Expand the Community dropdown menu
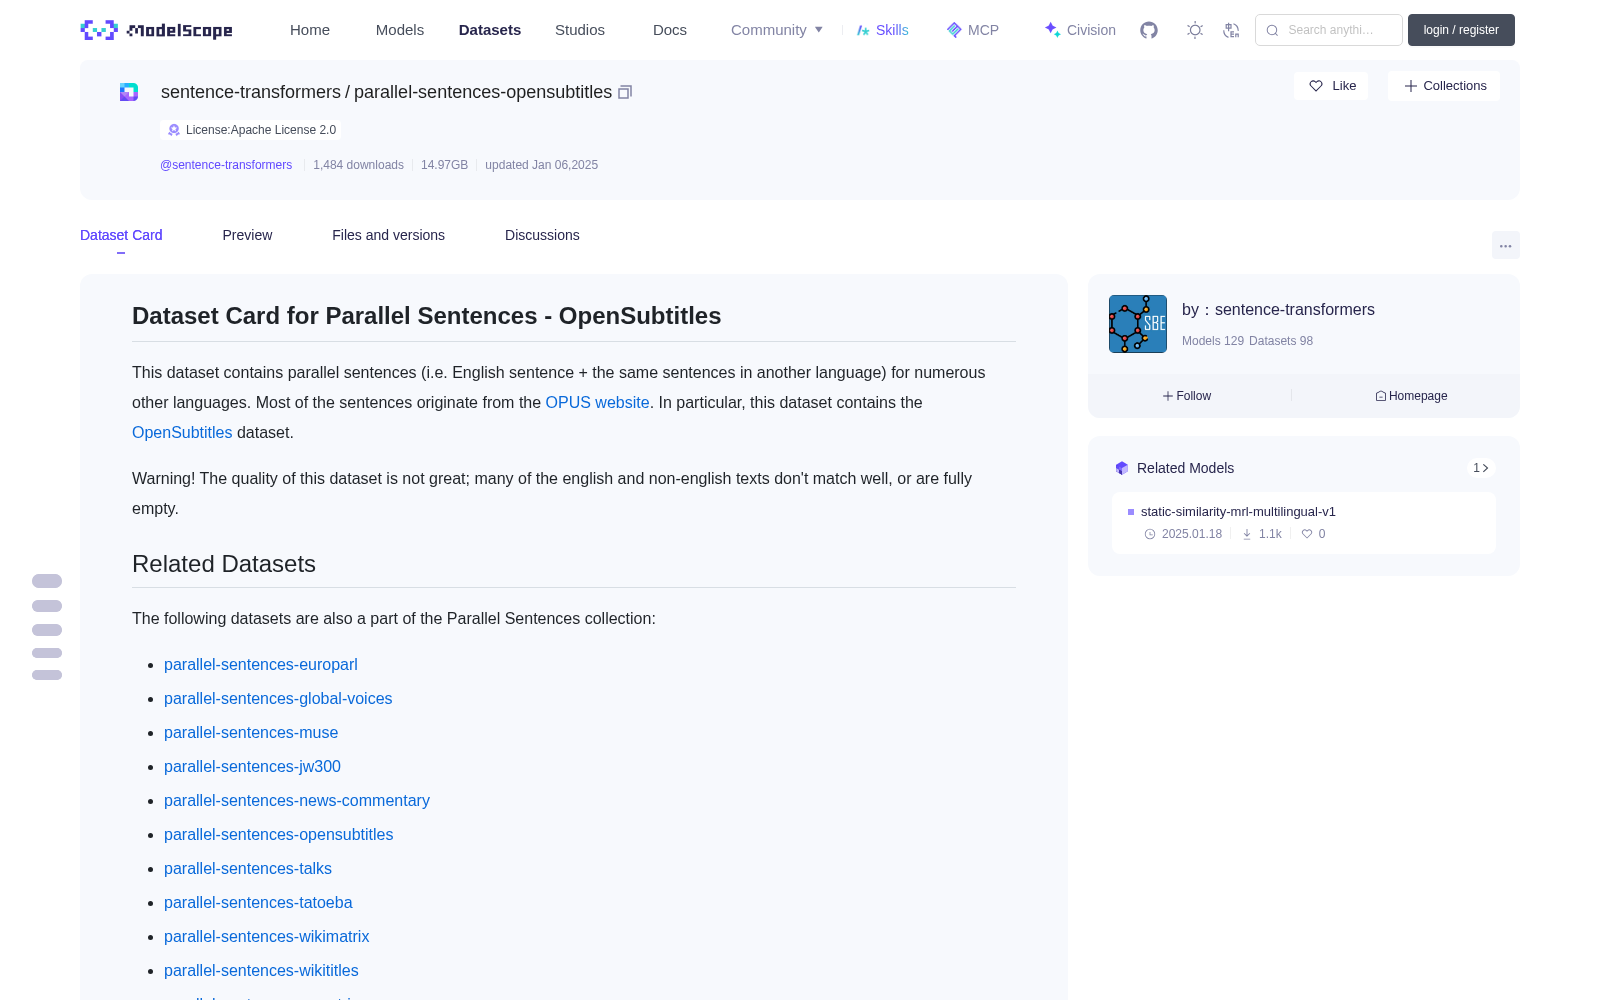The width and height of the screenshot is (1600, 1000). (777, 30)
